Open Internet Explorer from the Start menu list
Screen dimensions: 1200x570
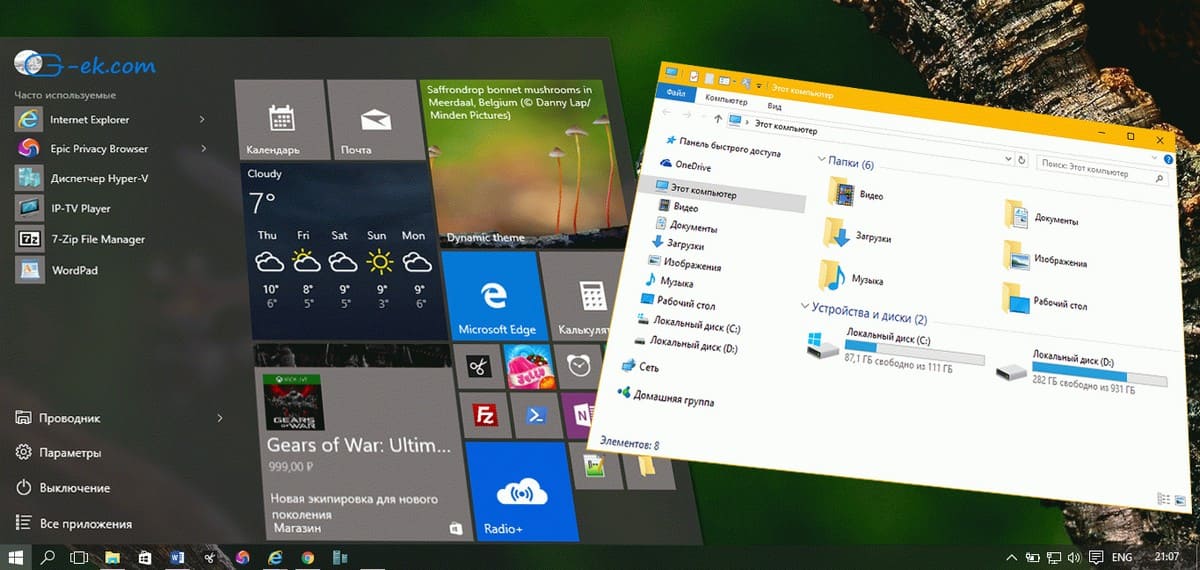click(x=72, y=119)
